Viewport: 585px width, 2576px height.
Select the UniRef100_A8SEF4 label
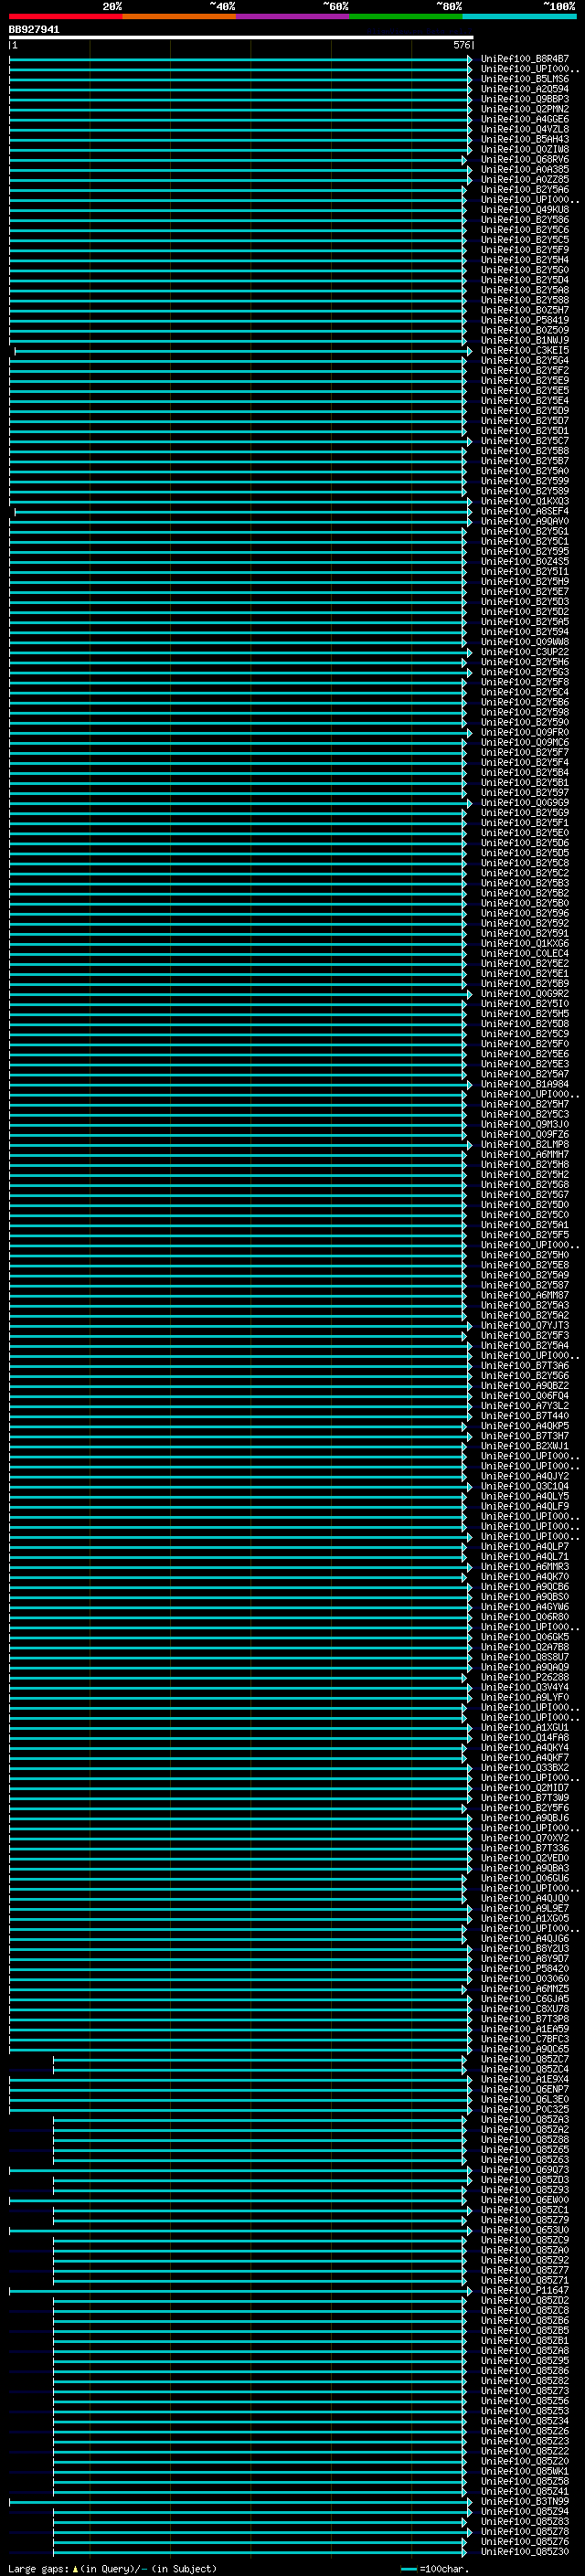tap(525, 511)
